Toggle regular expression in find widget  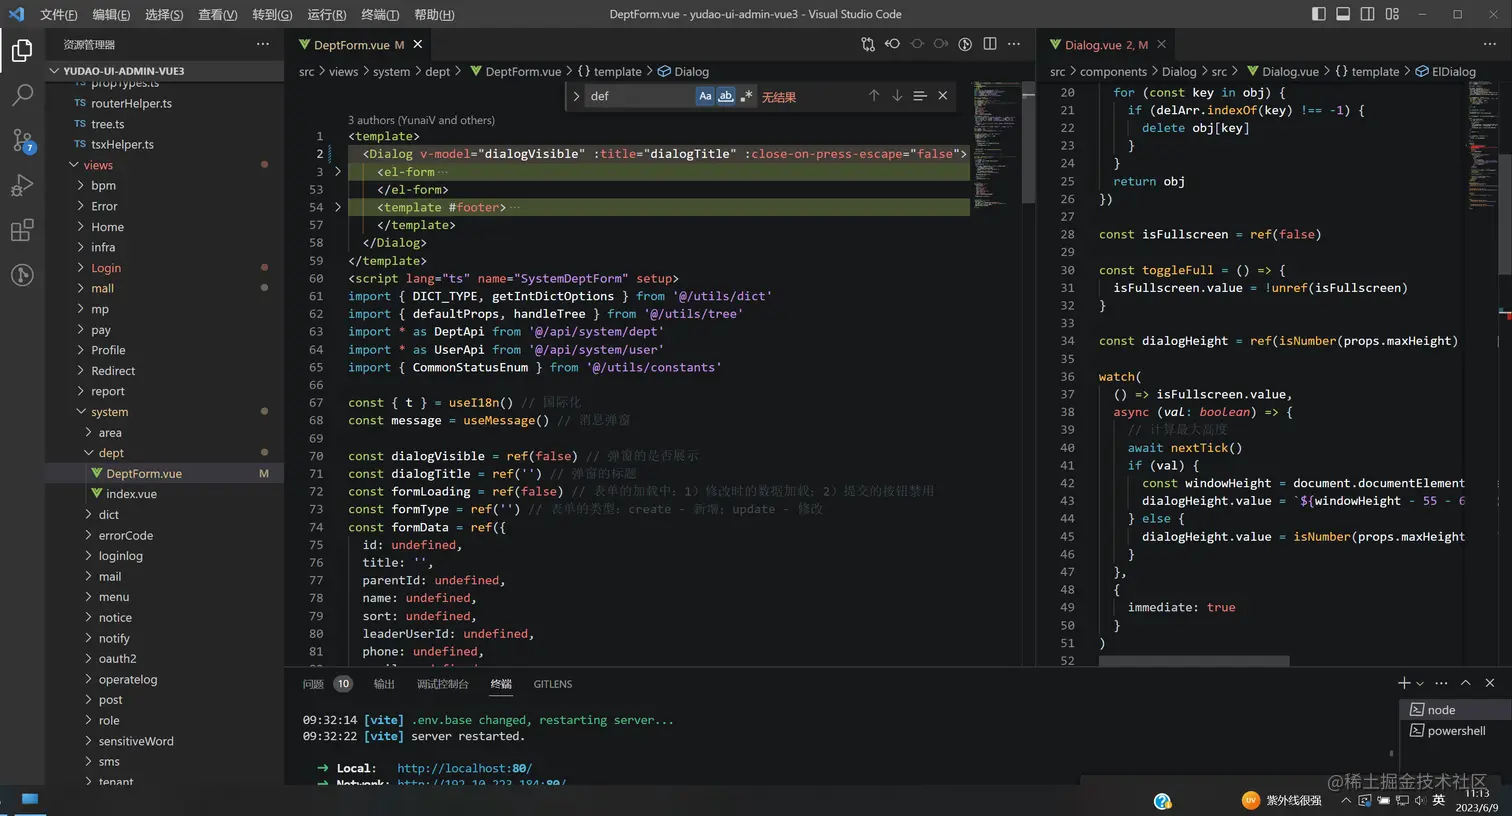pyautogui.click(x=746, y=96)
